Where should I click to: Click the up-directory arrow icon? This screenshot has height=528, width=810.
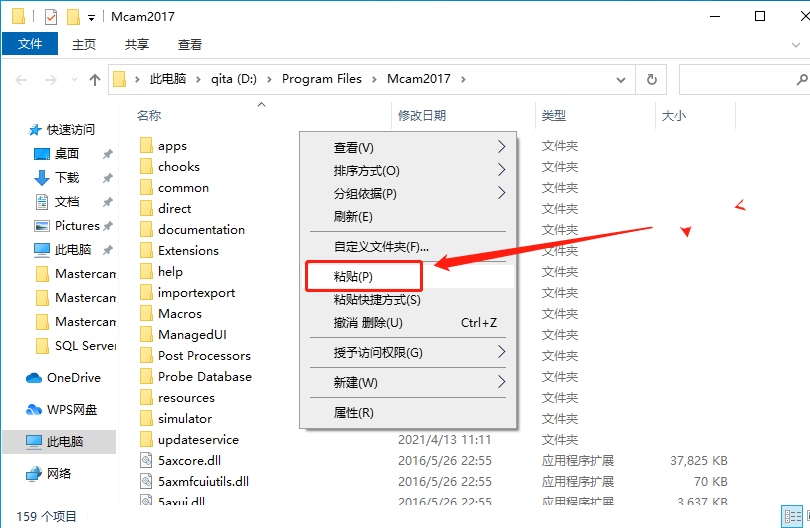(95, 80)
